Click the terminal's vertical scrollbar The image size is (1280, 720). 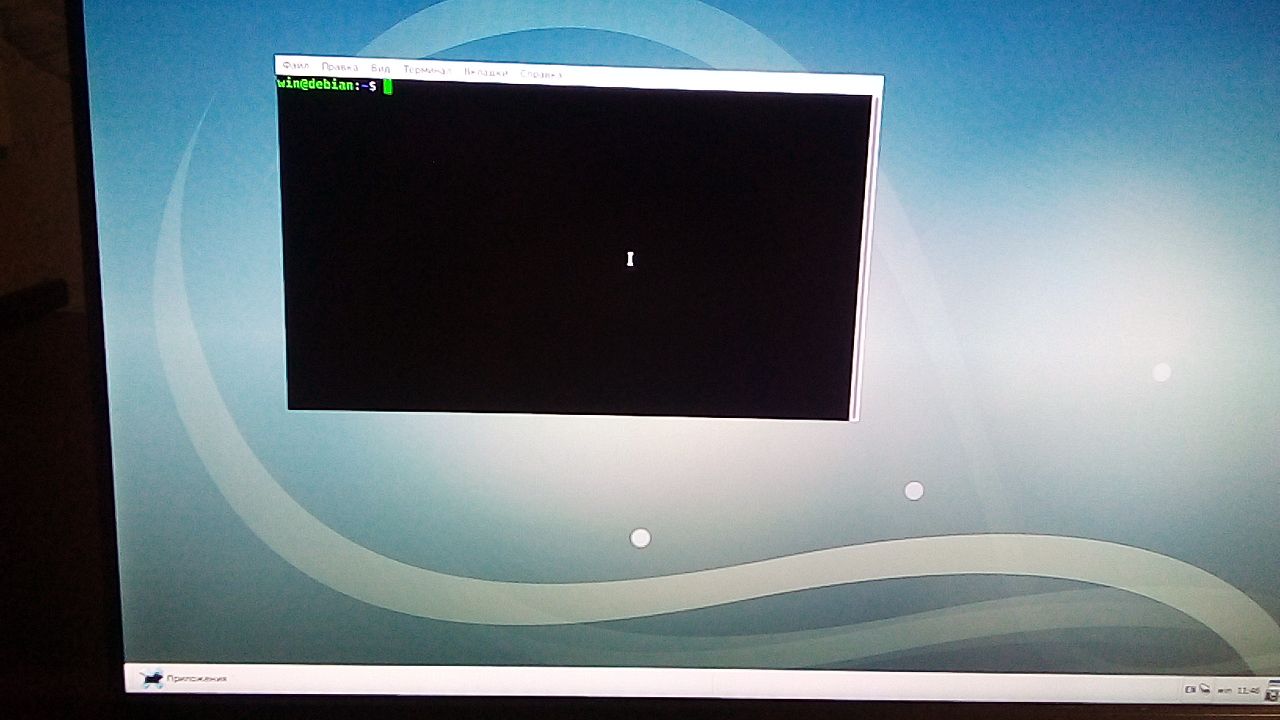865,258
